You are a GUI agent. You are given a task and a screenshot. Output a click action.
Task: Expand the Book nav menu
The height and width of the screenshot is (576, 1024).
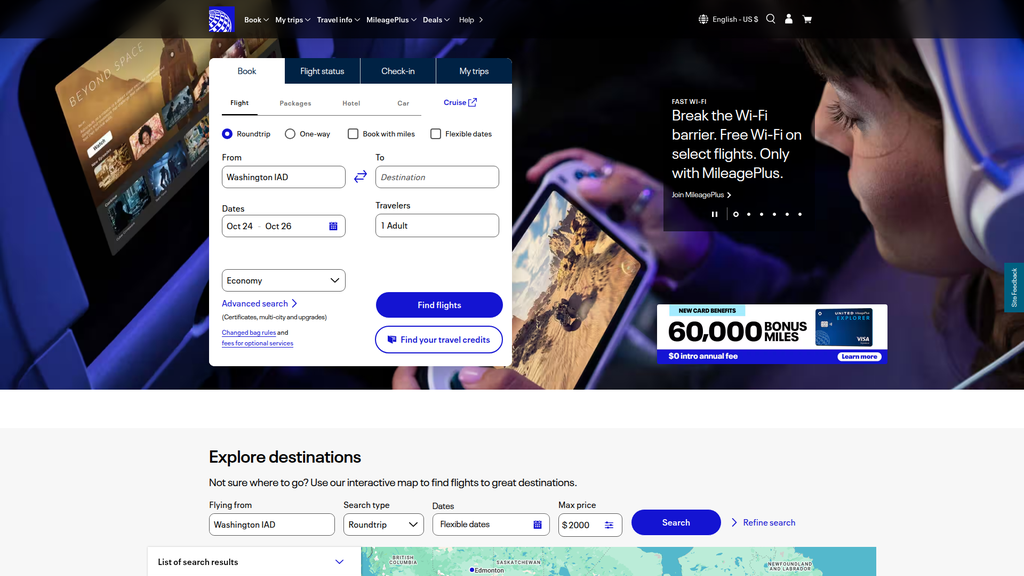click(x=257, y=20)
